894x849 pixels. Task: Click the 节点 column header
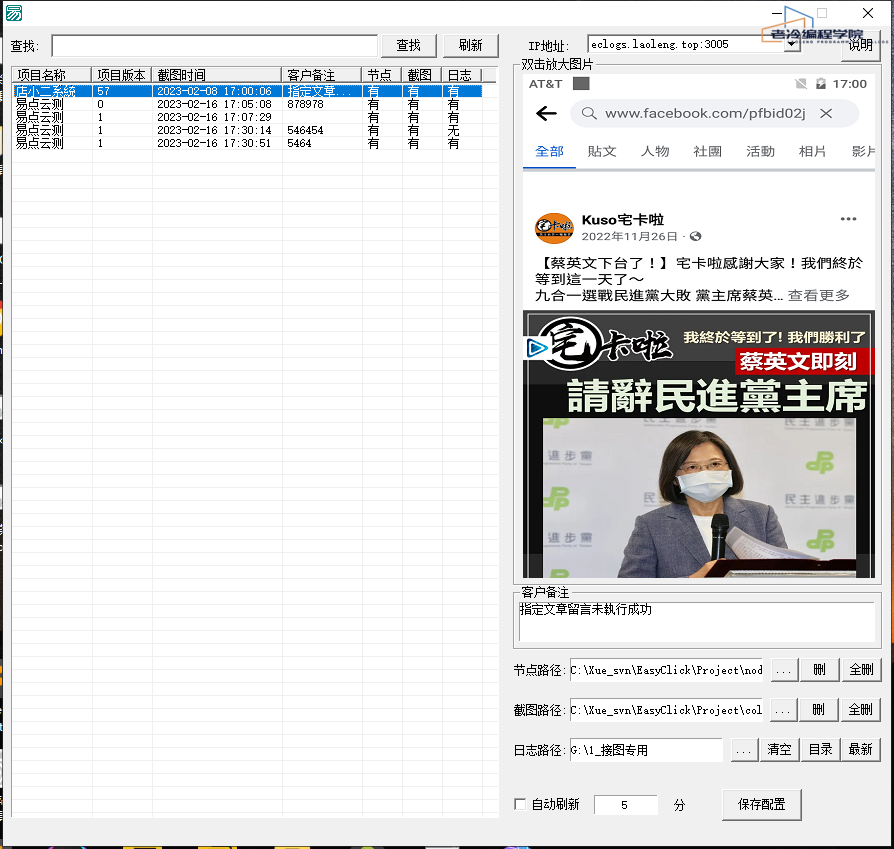click(x=381, y=75)
